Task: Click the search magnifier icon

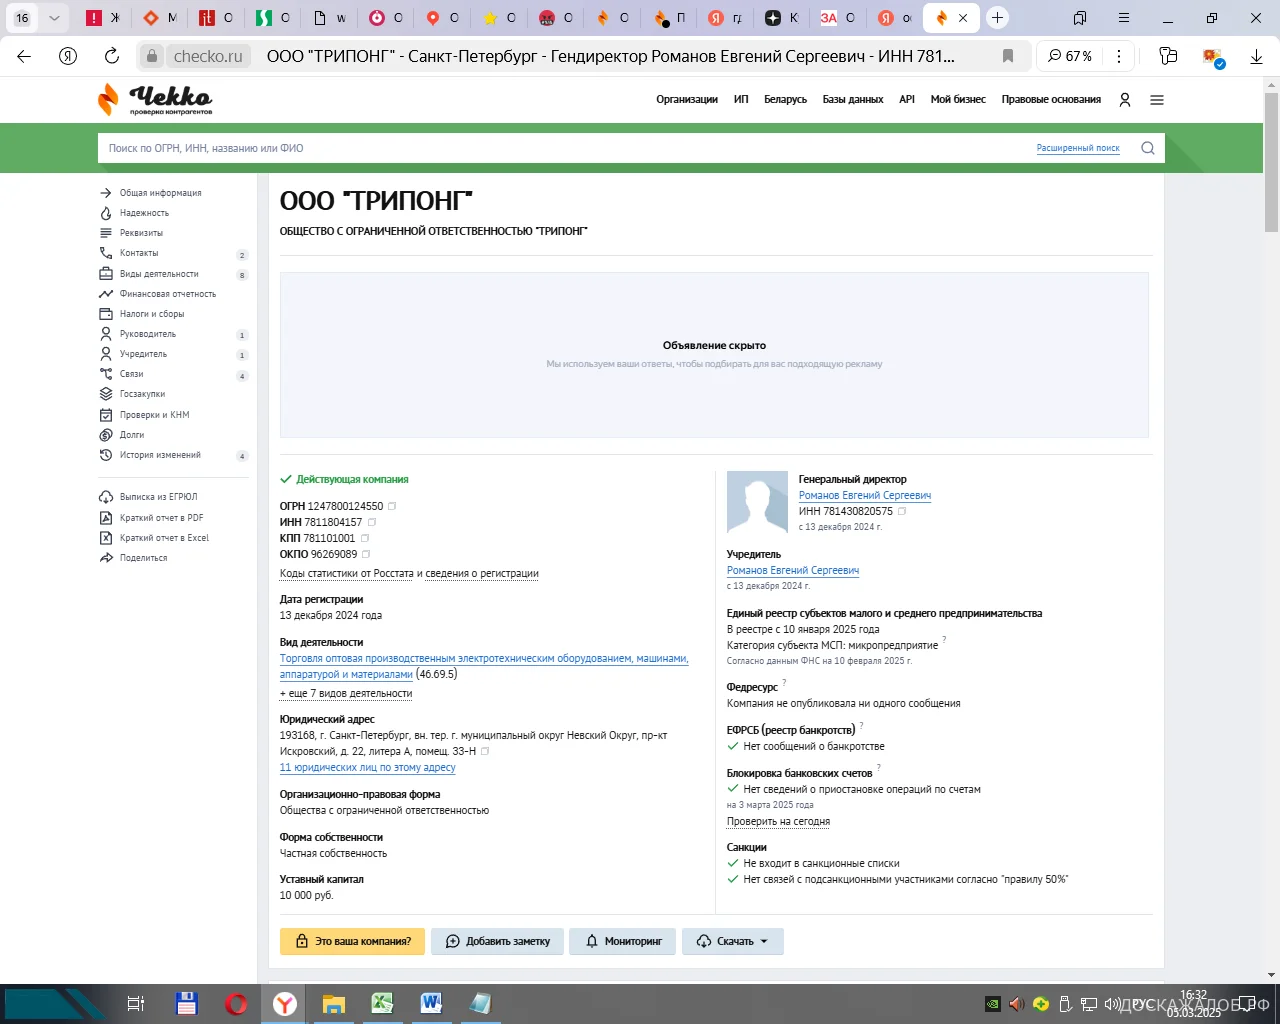Action: click(x=1148, y=148)
